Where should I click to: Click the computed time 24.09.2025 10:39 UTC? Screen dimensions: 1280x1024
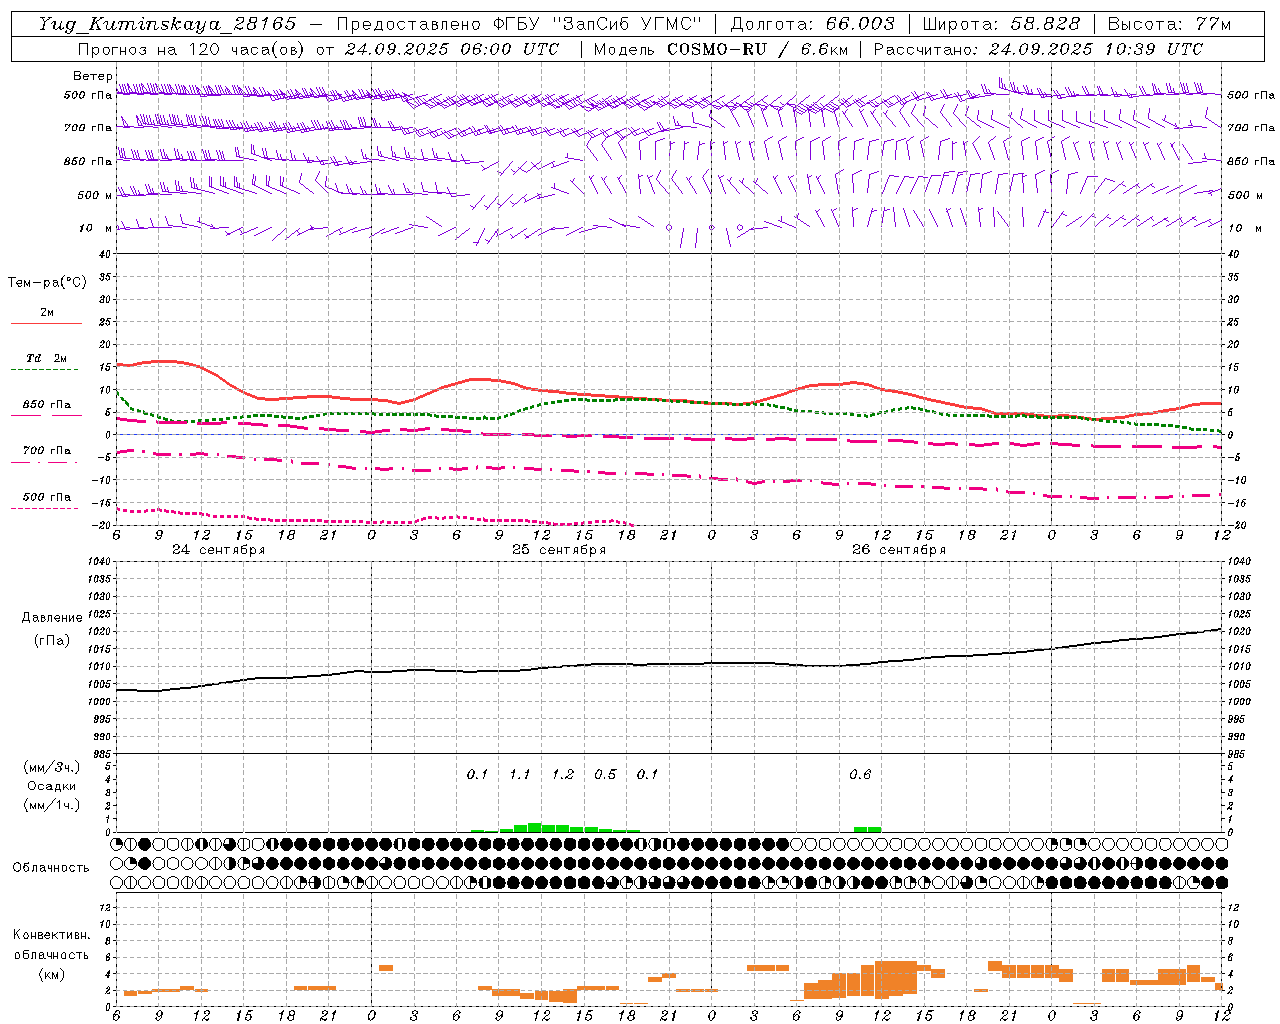[1095, 49]
